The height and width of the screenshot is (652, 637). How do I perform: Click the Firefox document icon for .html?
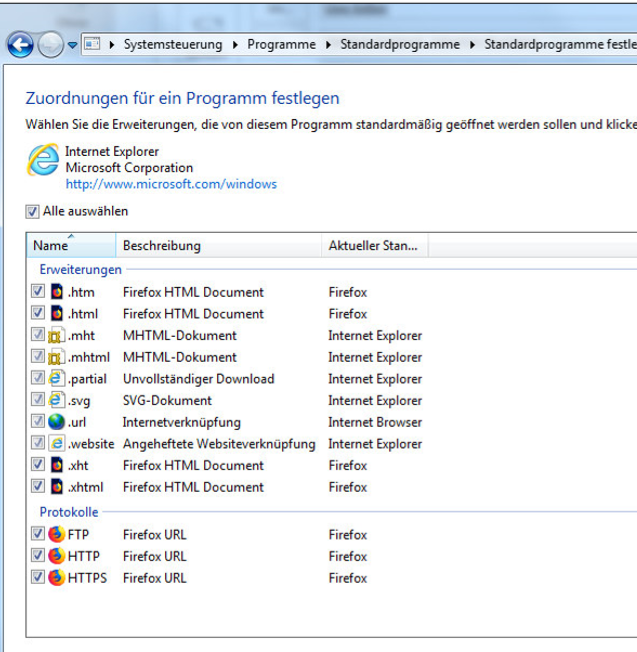click(x=57, y=313)
